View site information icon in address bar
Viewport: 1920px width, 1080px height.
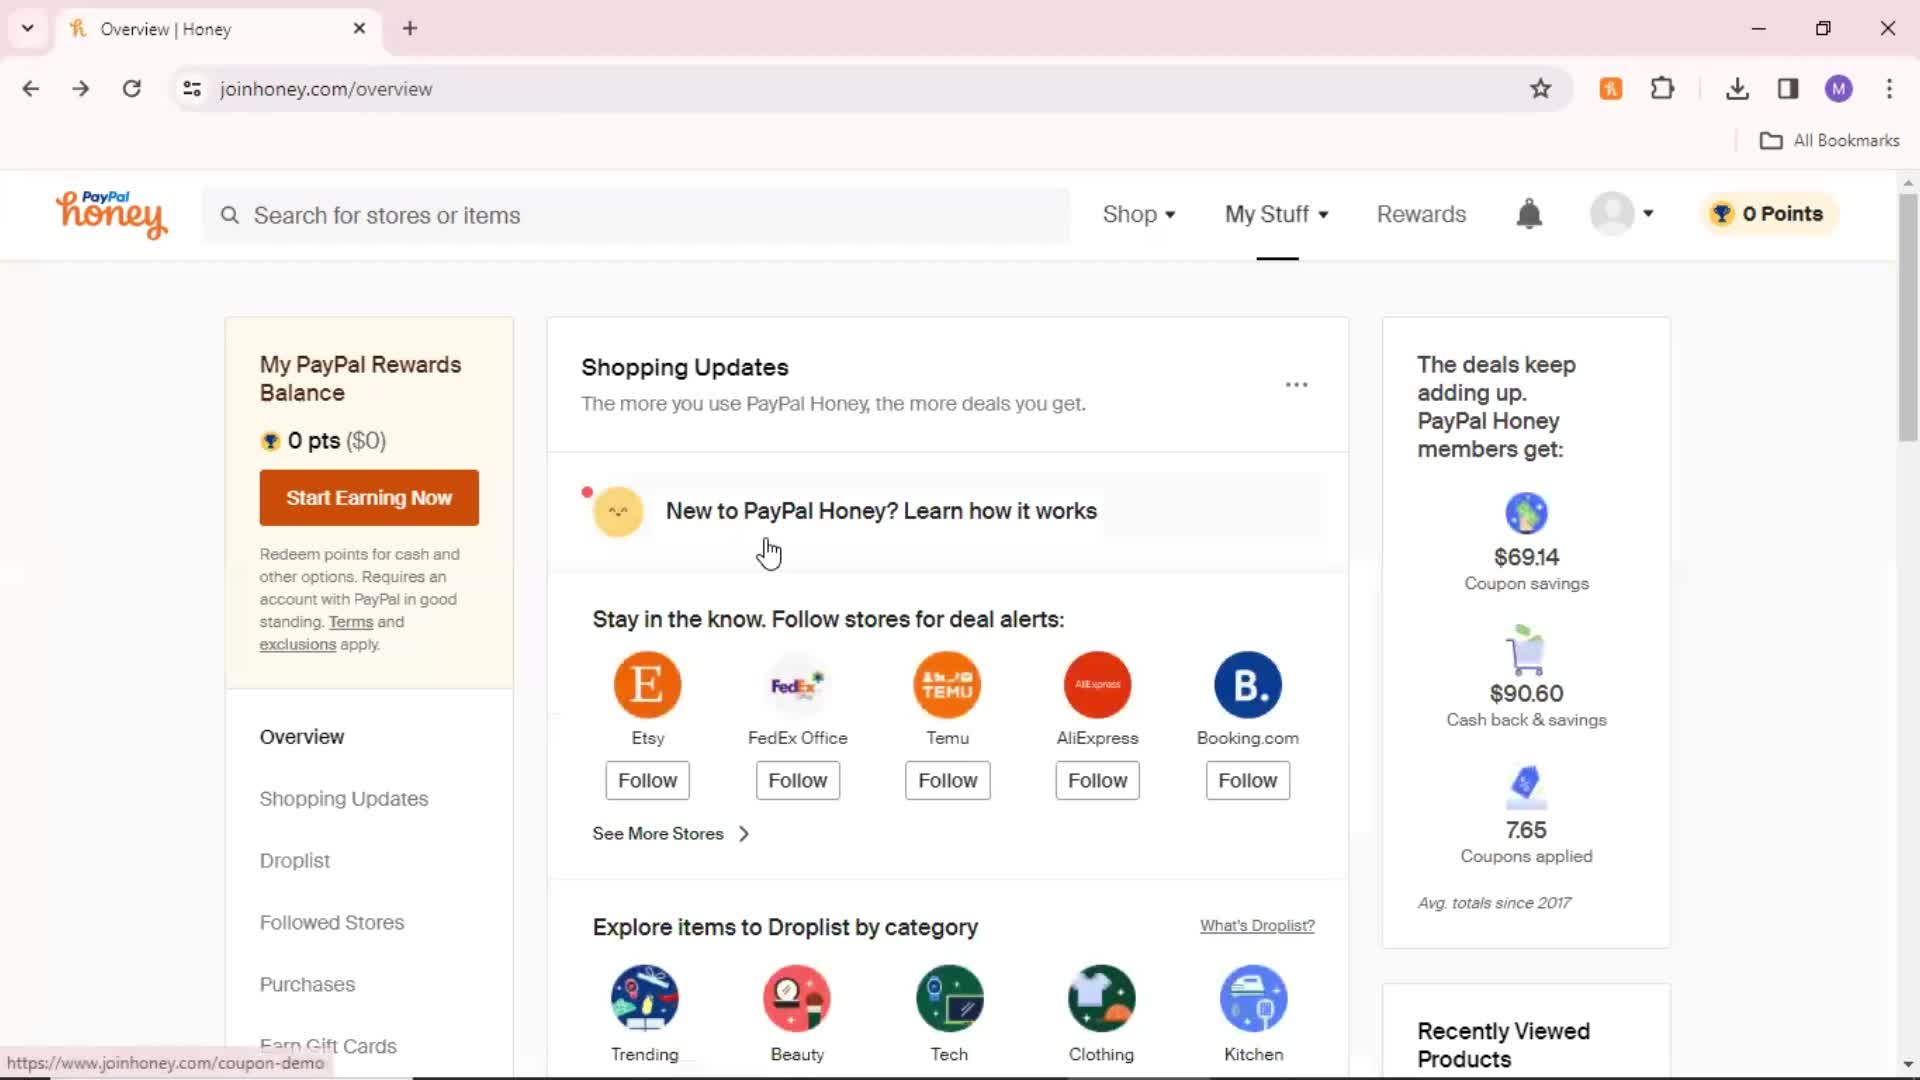click(x=192, y=89)
